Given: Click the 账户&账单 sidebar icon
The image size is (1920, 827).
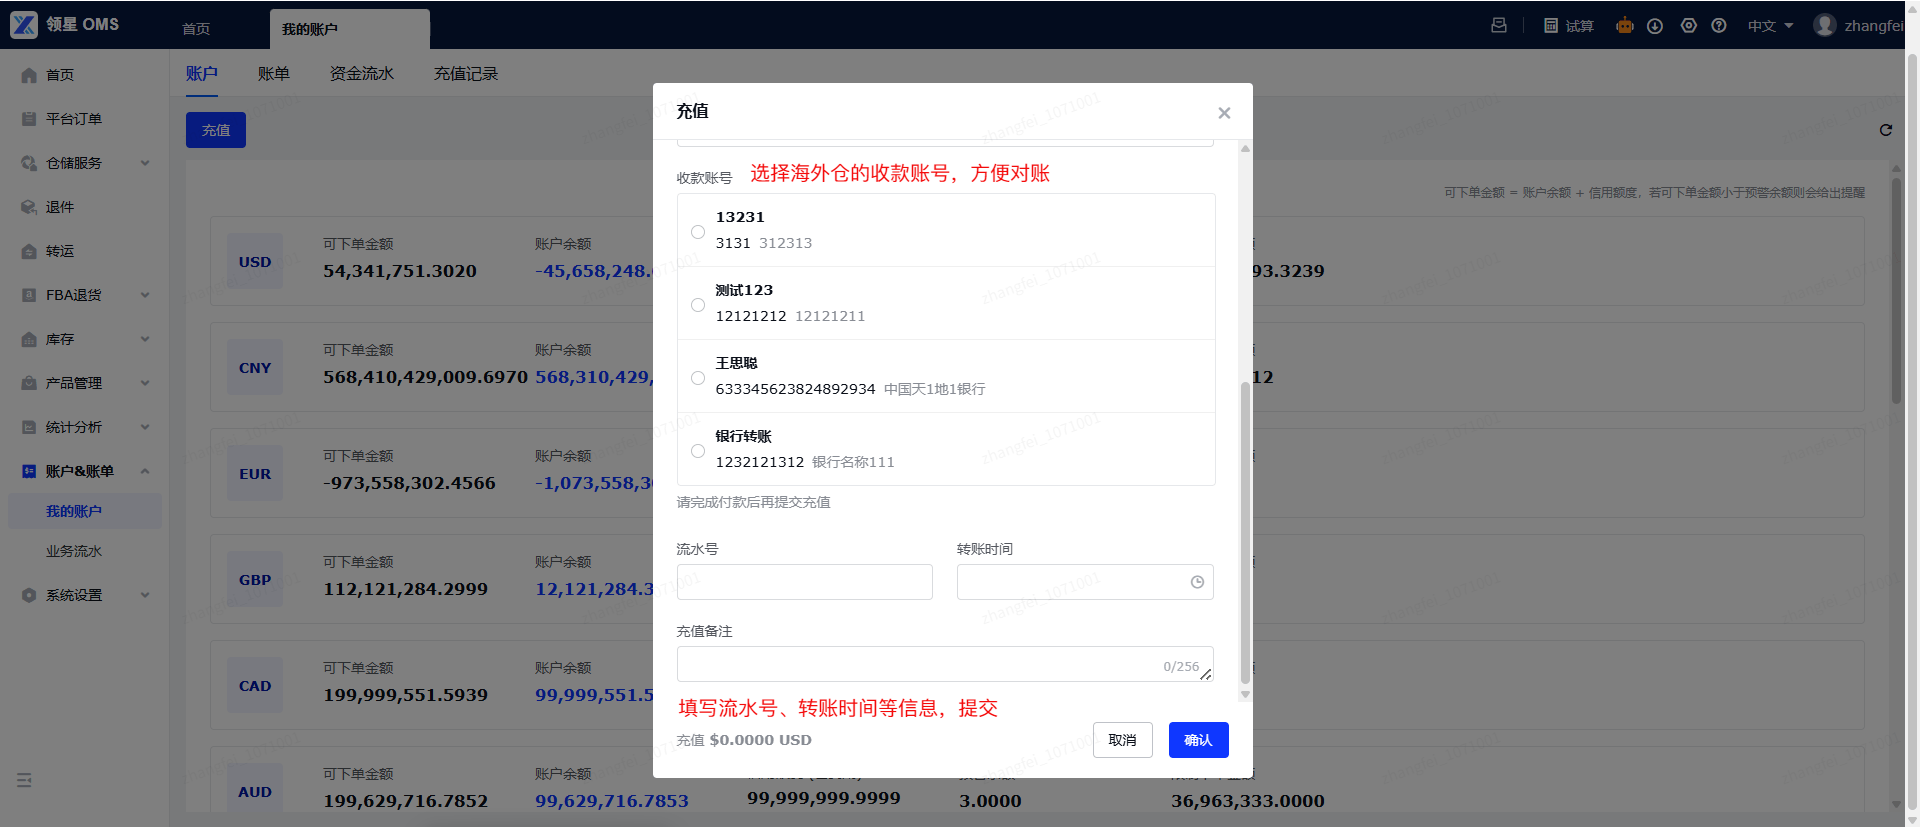Looking at the screenshot, I should (29, 471).
